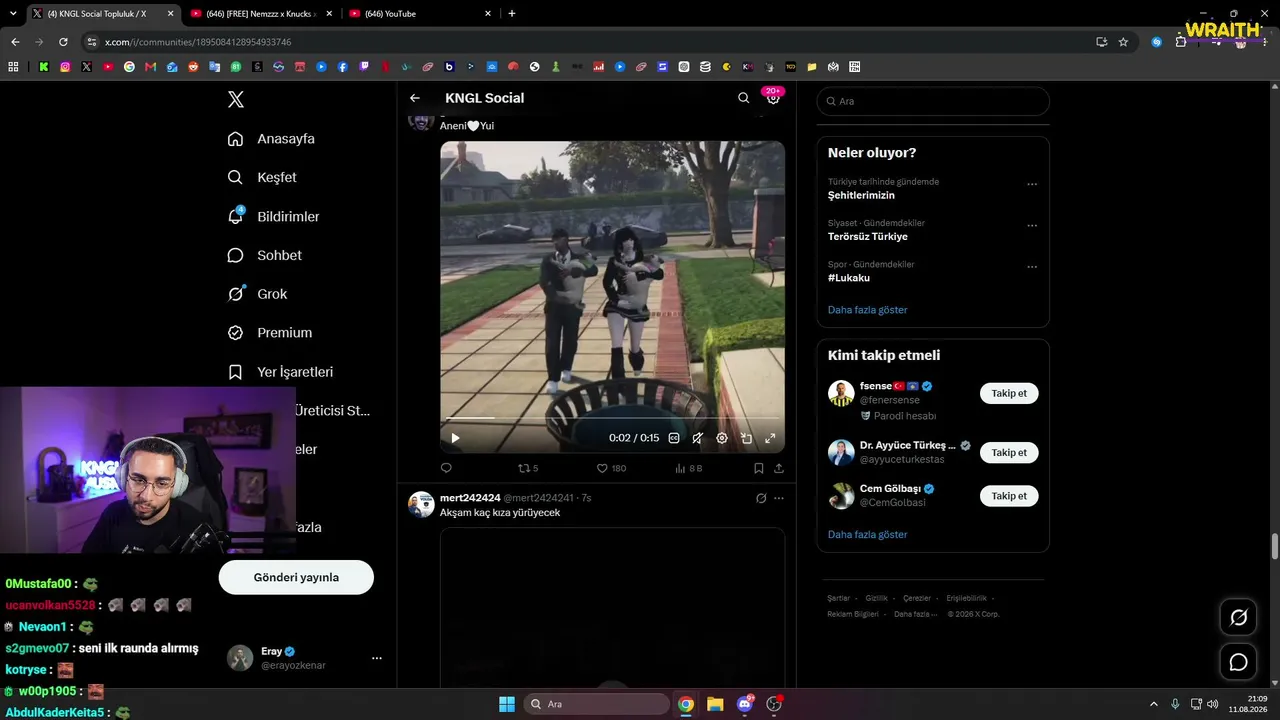Go to Anasayfa in the sidebar
1280x720 pixels.
[271, 139]
